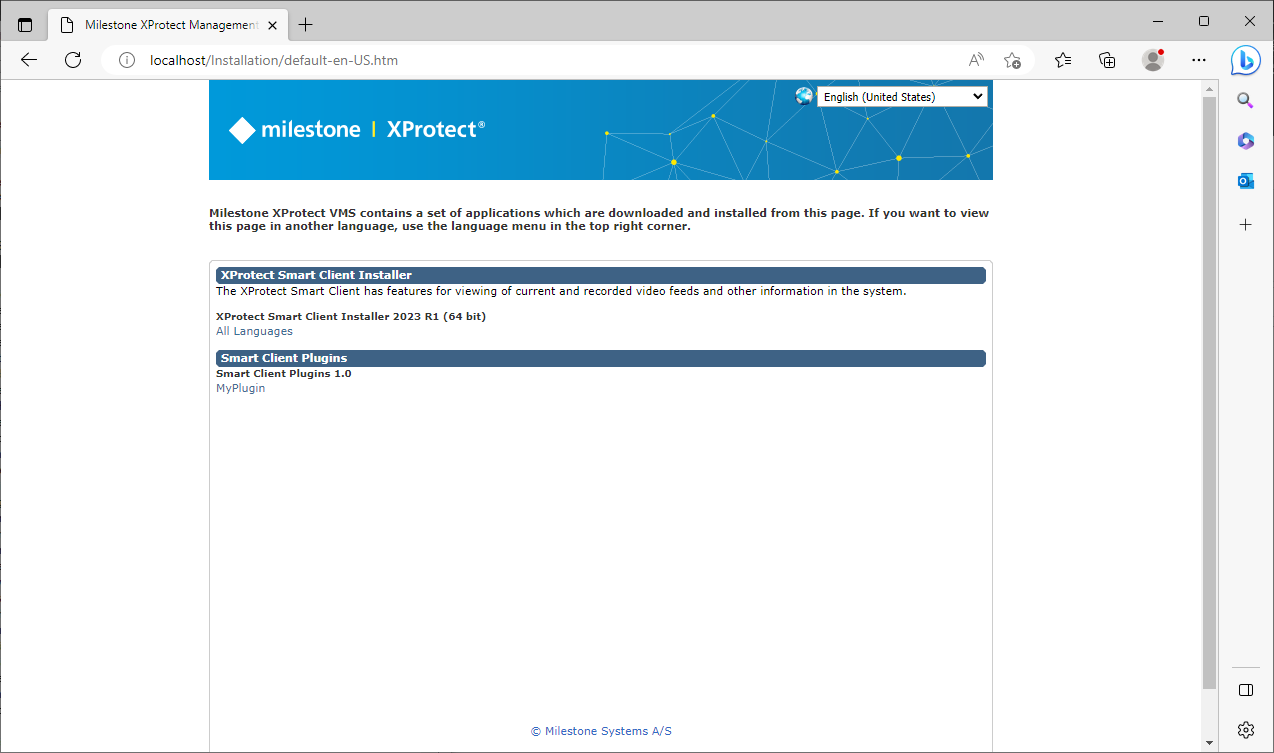Close the Milestone XProtect Management tab

click(272, 24)
